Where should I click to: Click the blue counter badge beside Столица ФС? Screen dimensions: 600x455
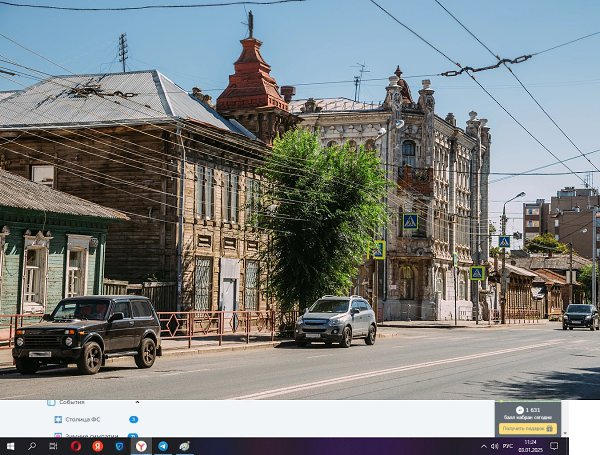point(133,419)
